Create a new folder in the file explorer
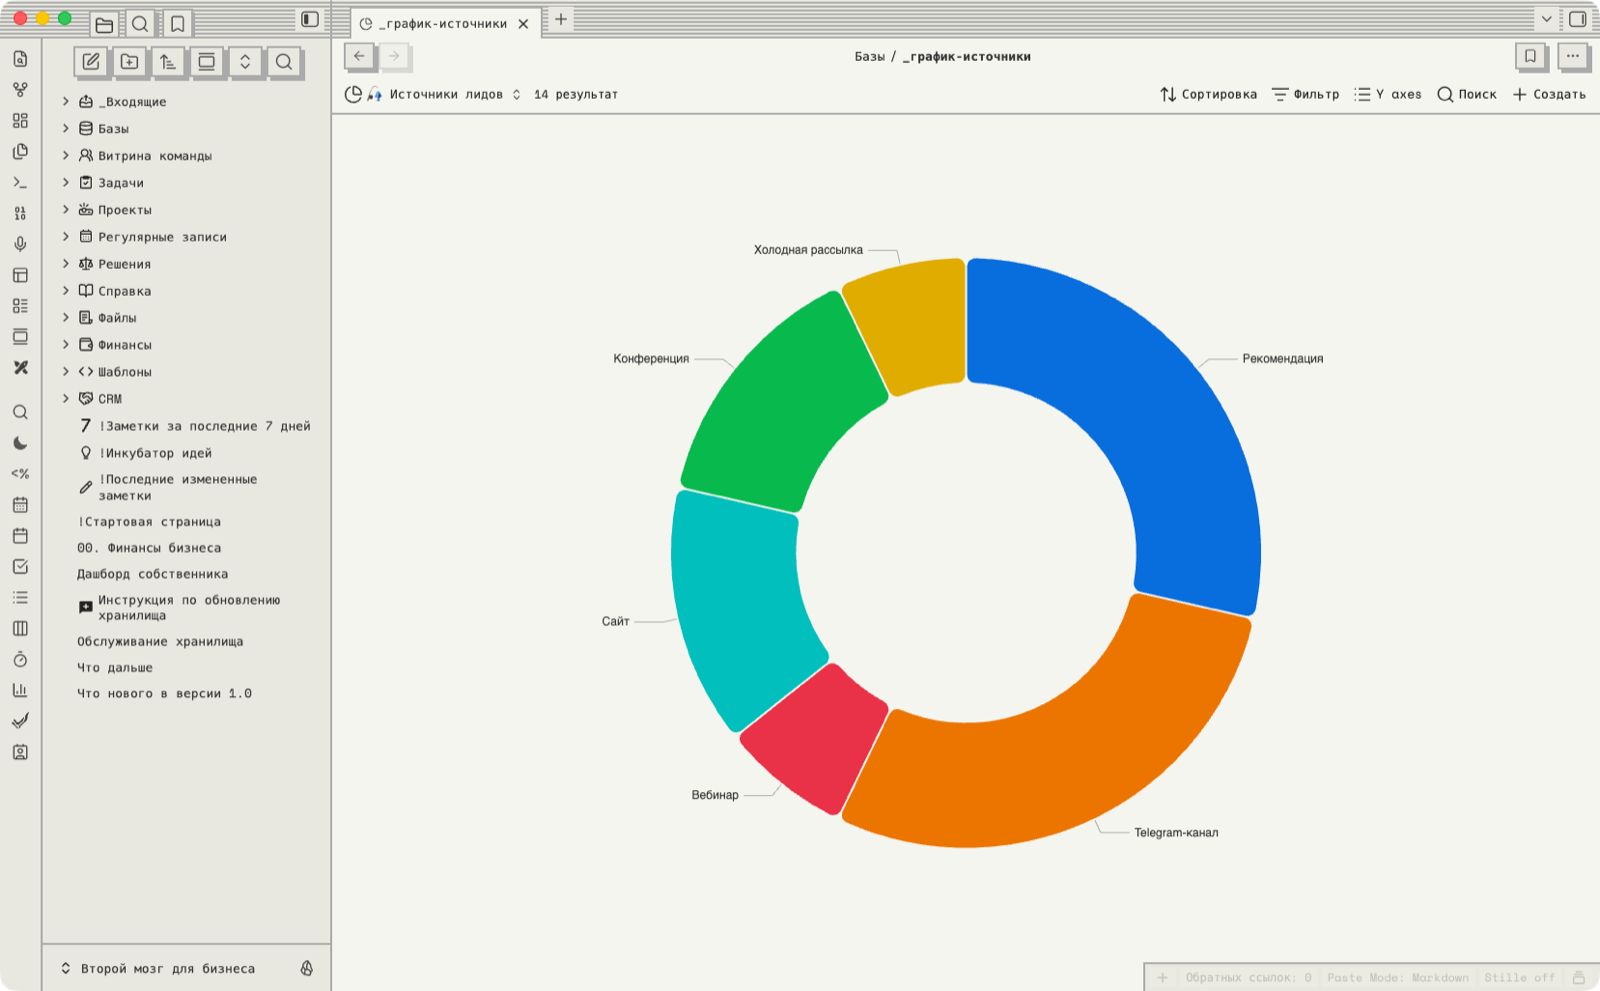1600x991 pixels. click(x=130, y=62)
